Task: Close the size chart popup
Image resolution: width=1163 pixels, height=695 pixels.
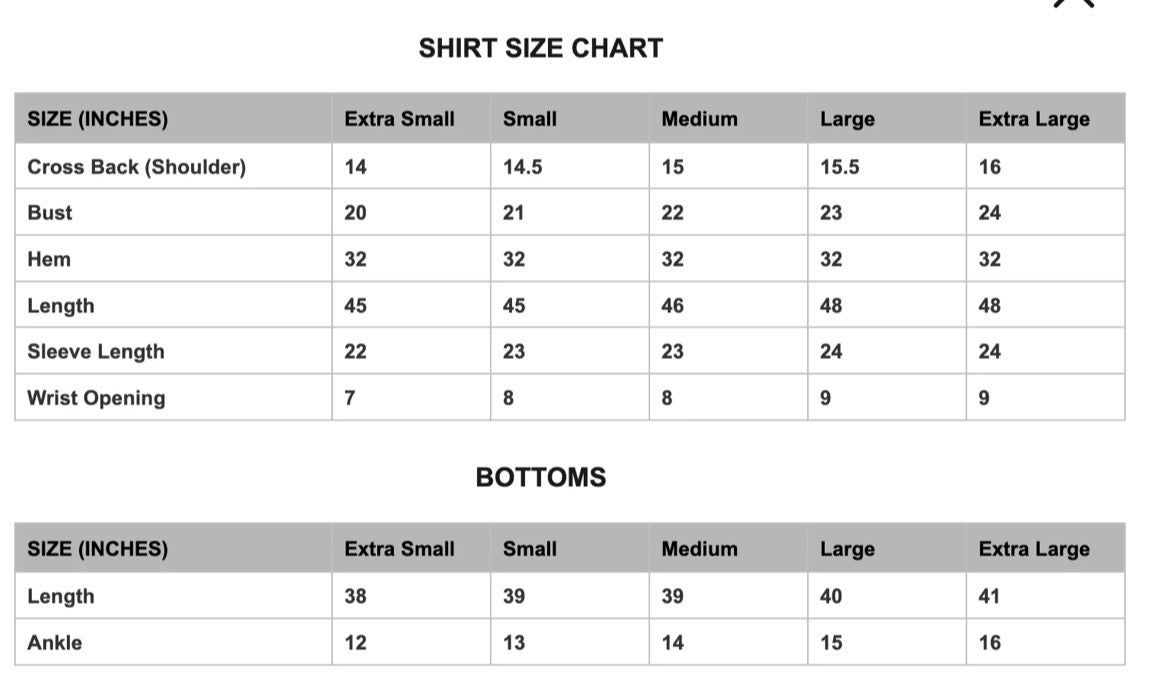Action: click(x=1073, y=4)
